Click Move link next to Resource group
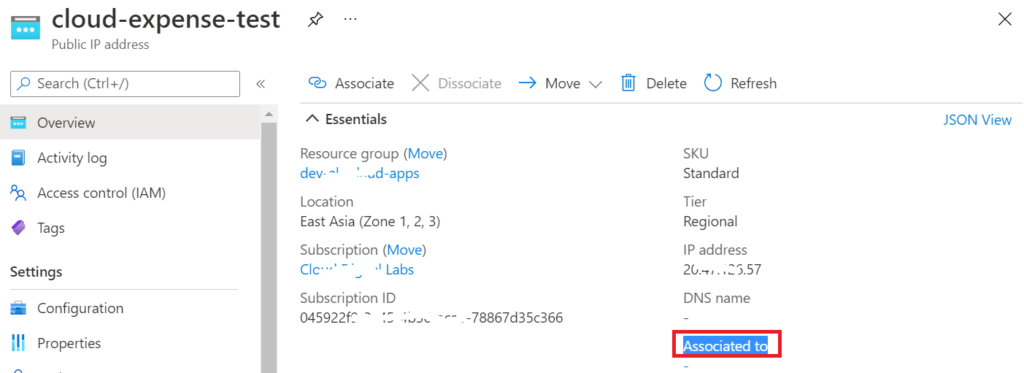 coord(426,154)
